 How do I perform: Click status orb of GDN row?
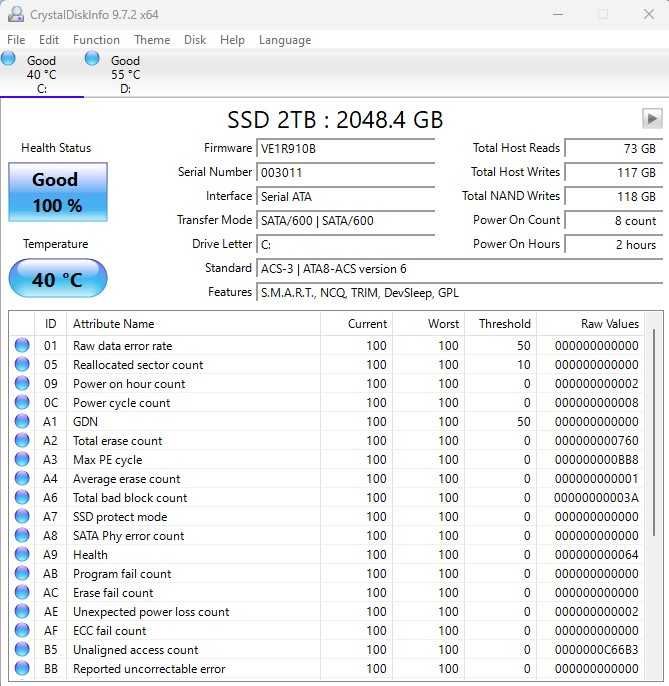22,421
